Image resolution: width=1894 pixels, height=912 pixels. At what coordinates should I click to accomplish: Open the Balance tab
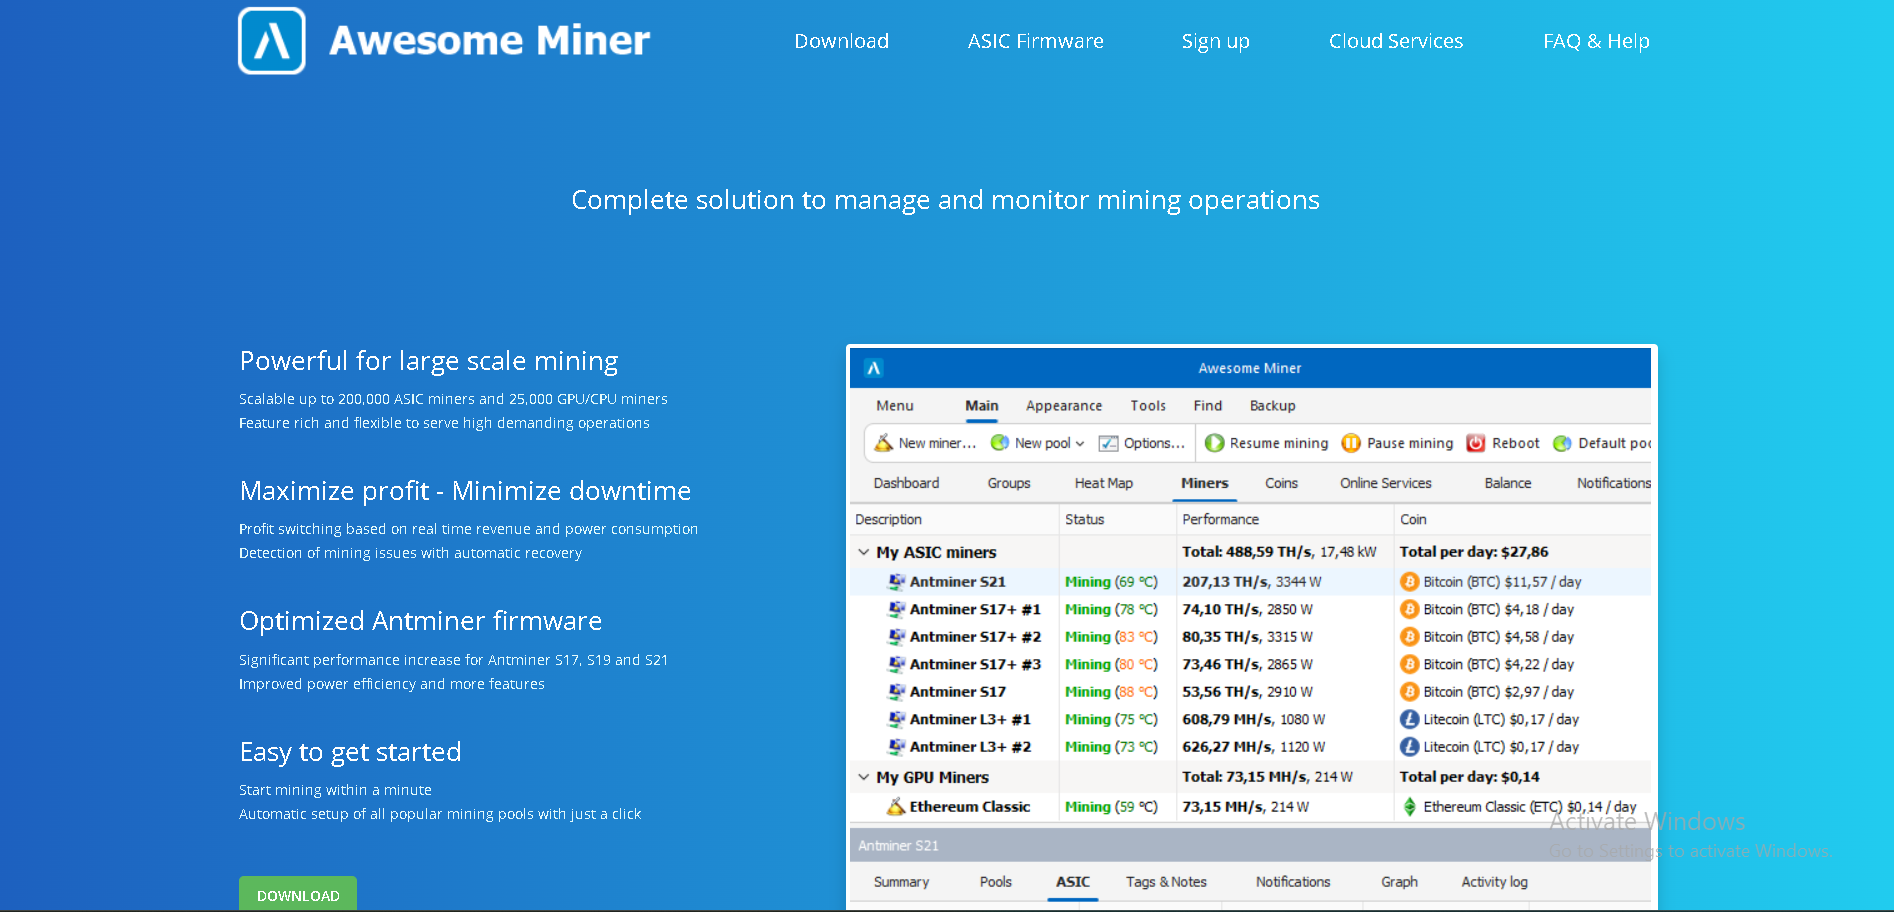1508,483
